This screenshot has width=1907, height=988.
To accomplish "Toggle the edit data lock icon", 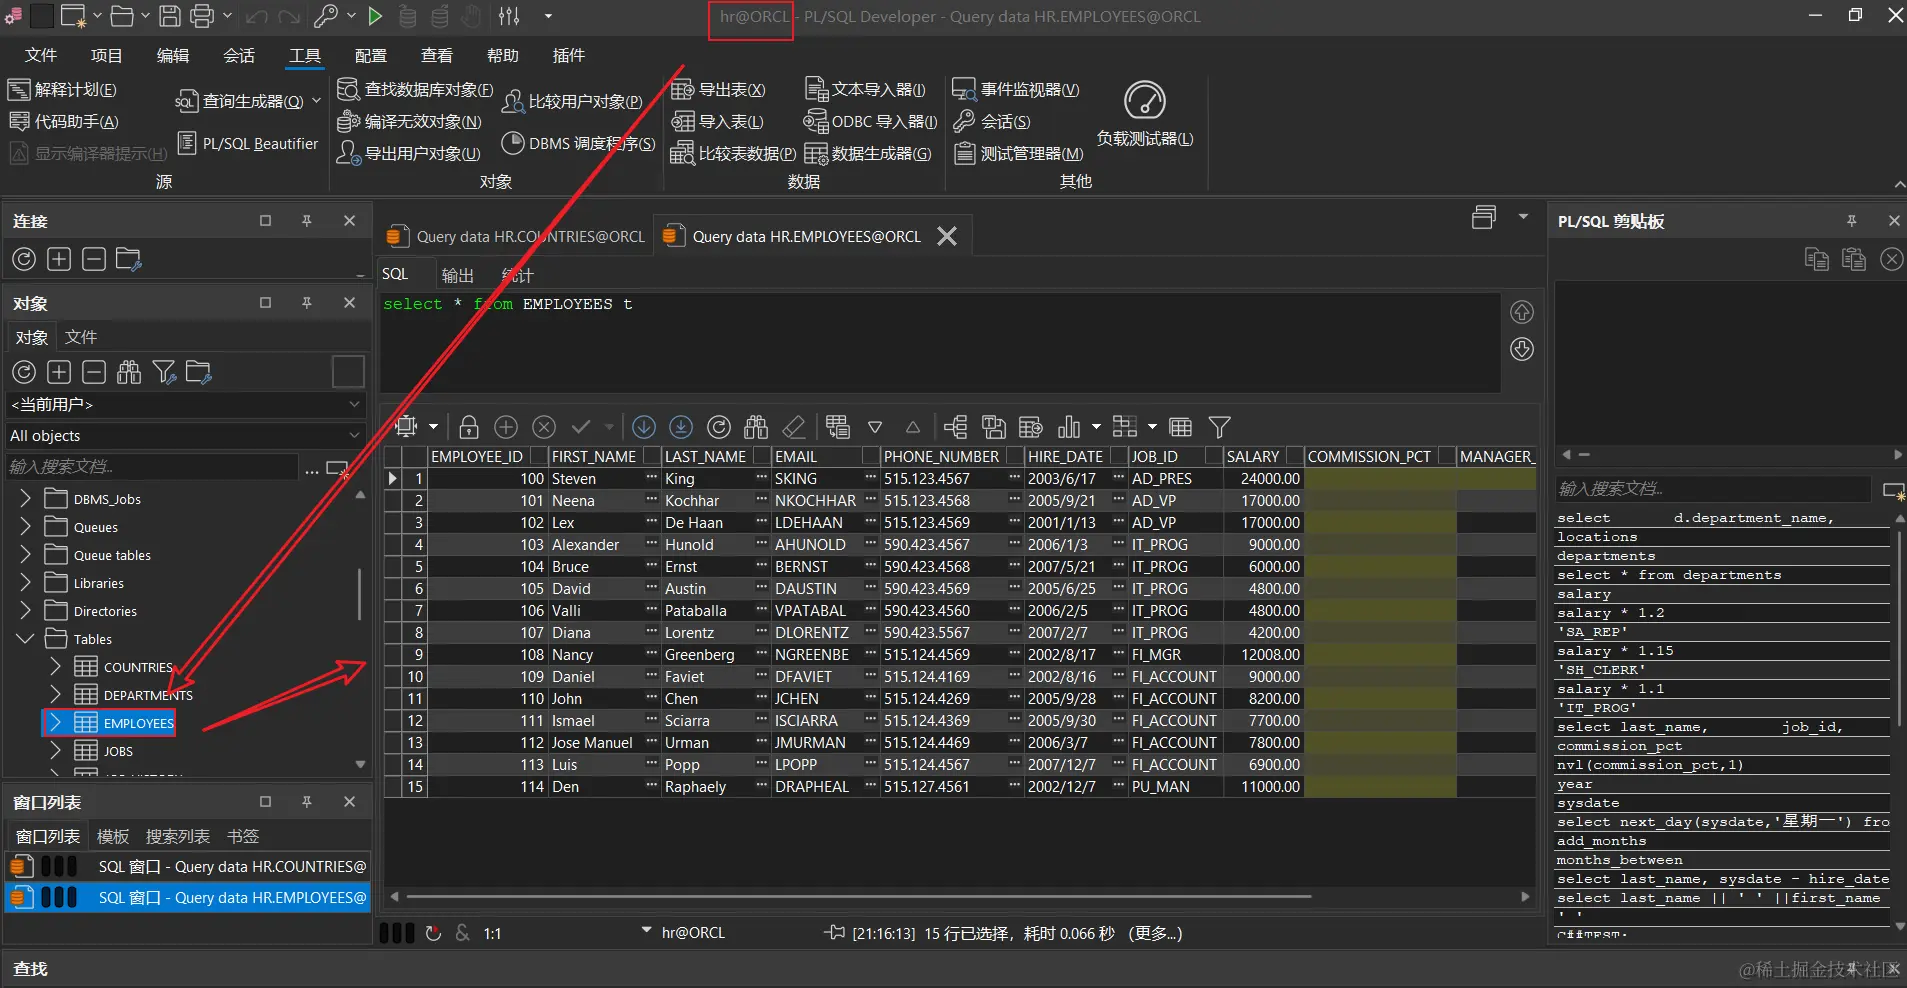I will tap(468, 427).
